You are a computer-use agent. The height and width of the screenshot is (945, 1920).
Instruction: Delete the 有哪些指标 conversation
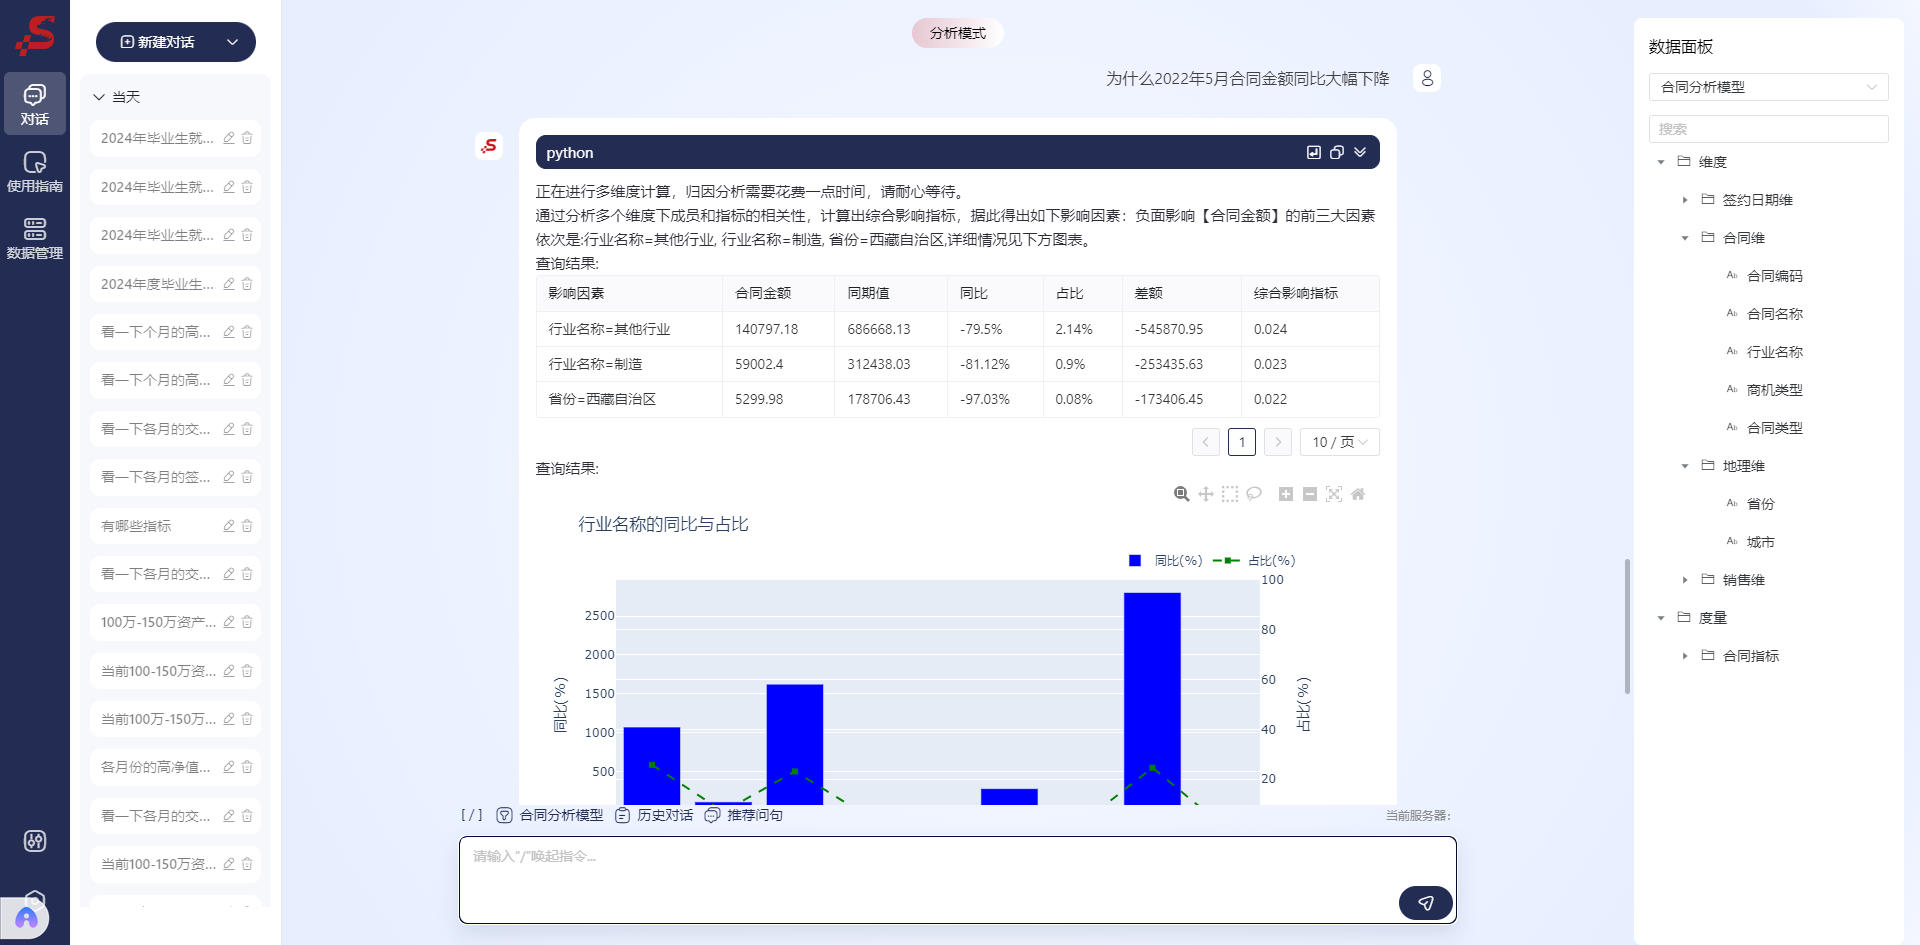click(x=247, y=526)
